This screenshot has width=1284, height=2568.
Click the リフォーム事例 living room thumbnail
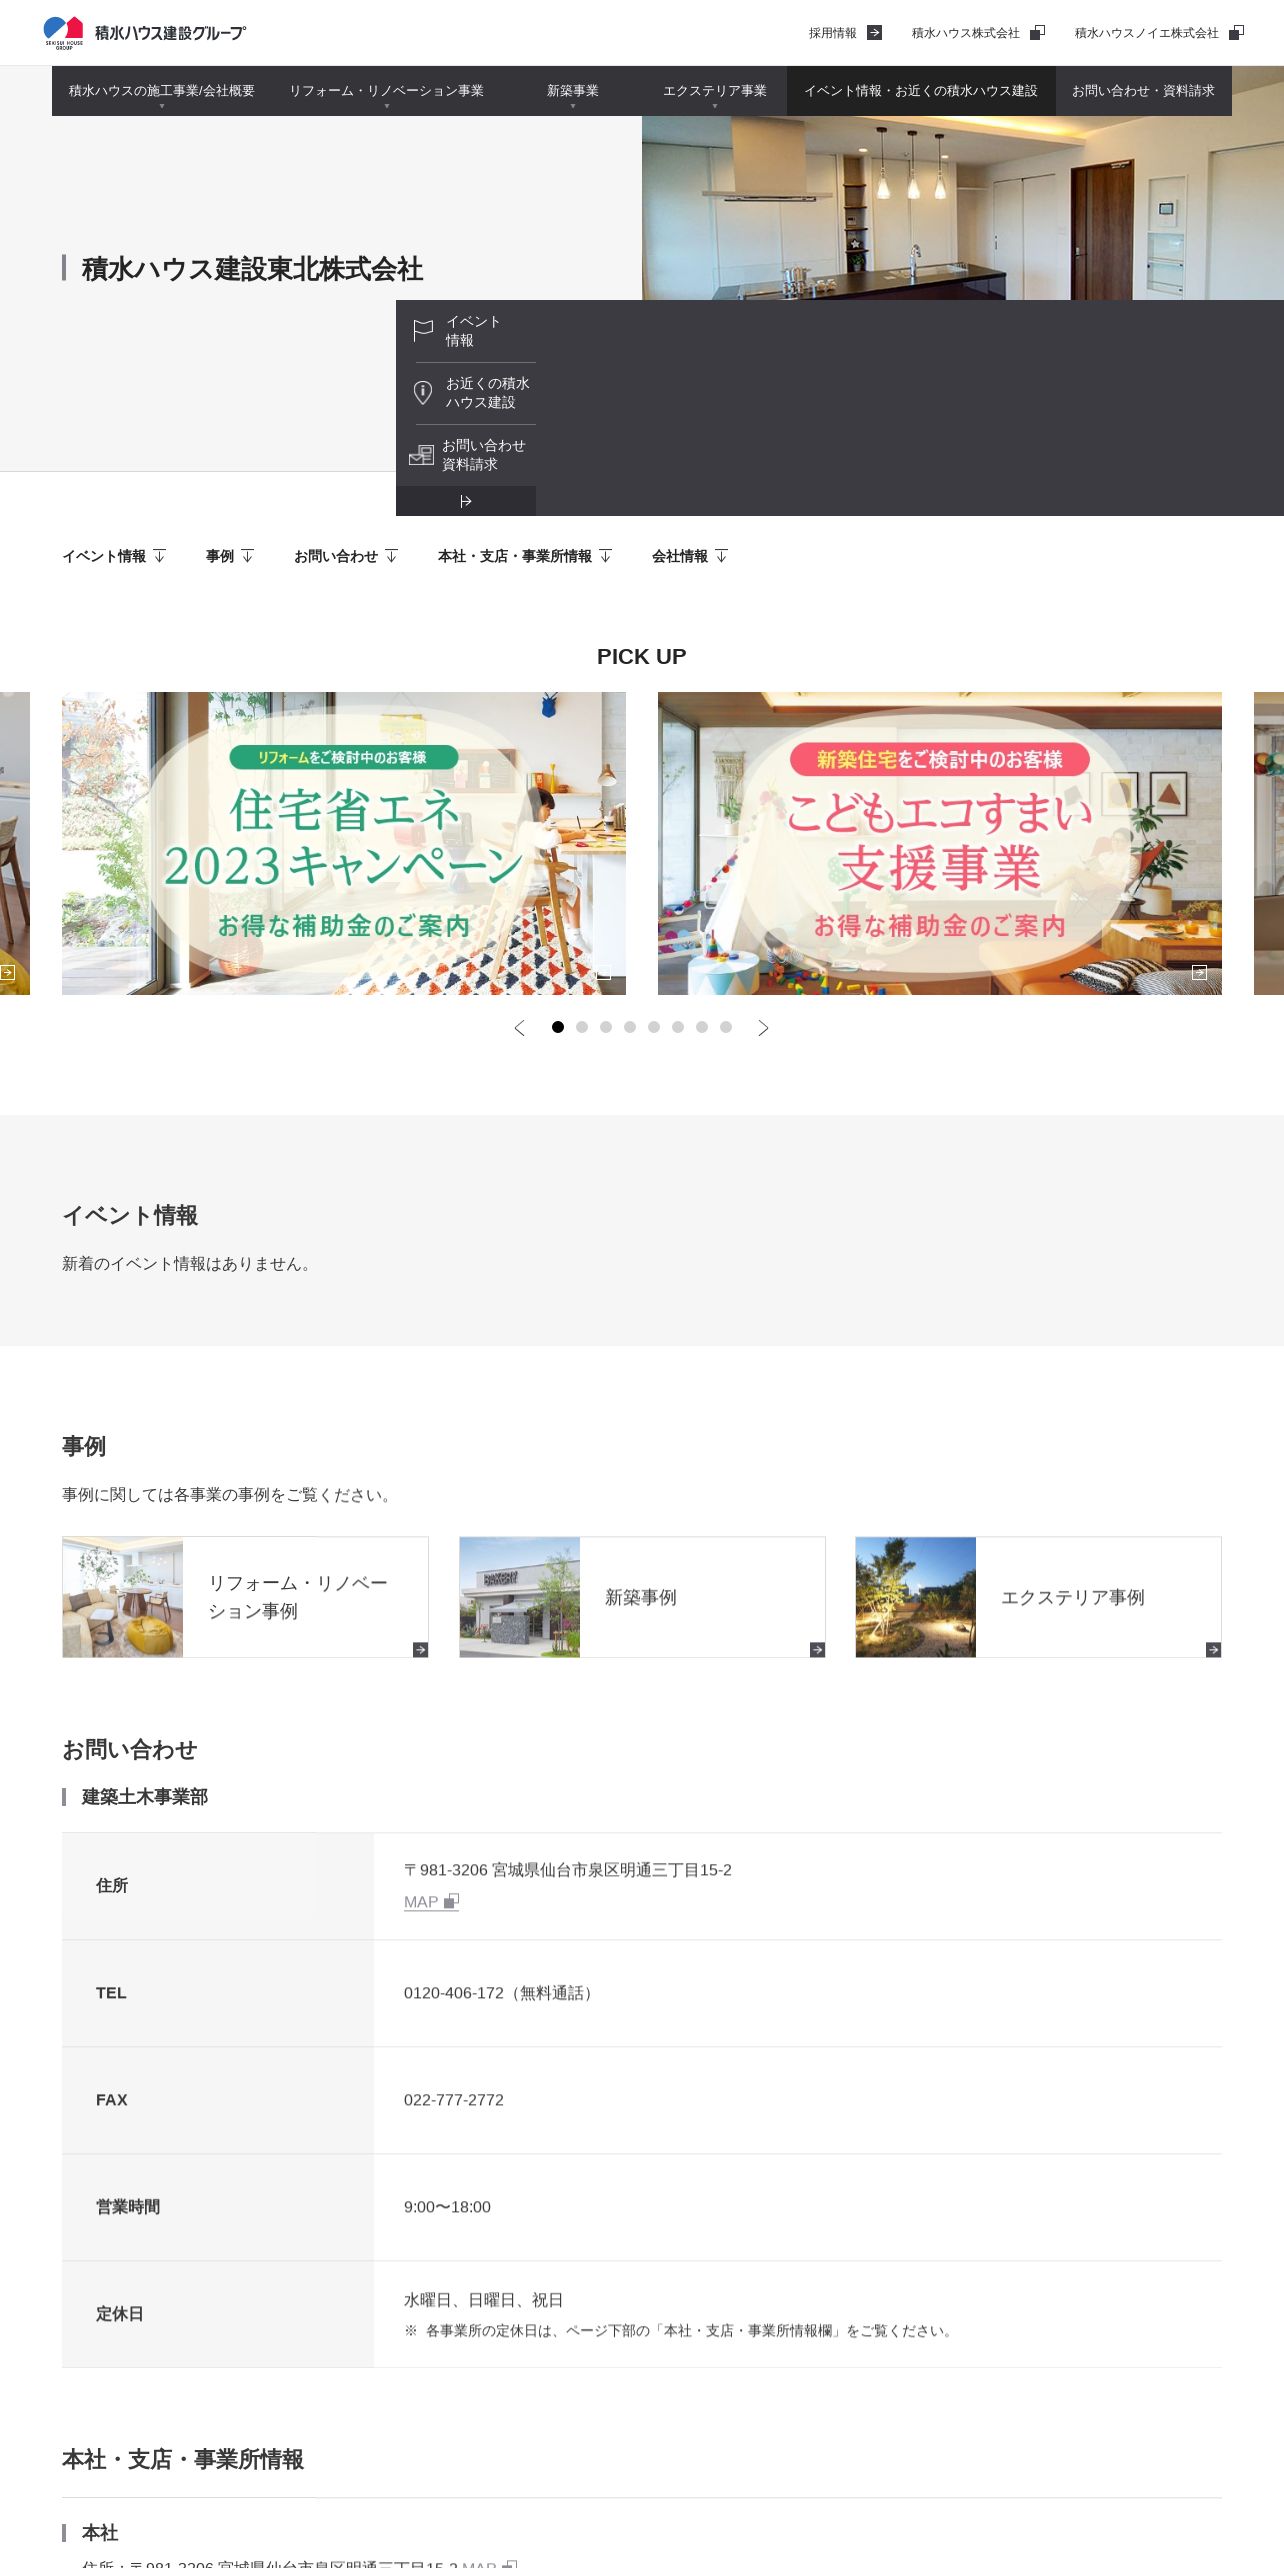tap(123, 1597)
